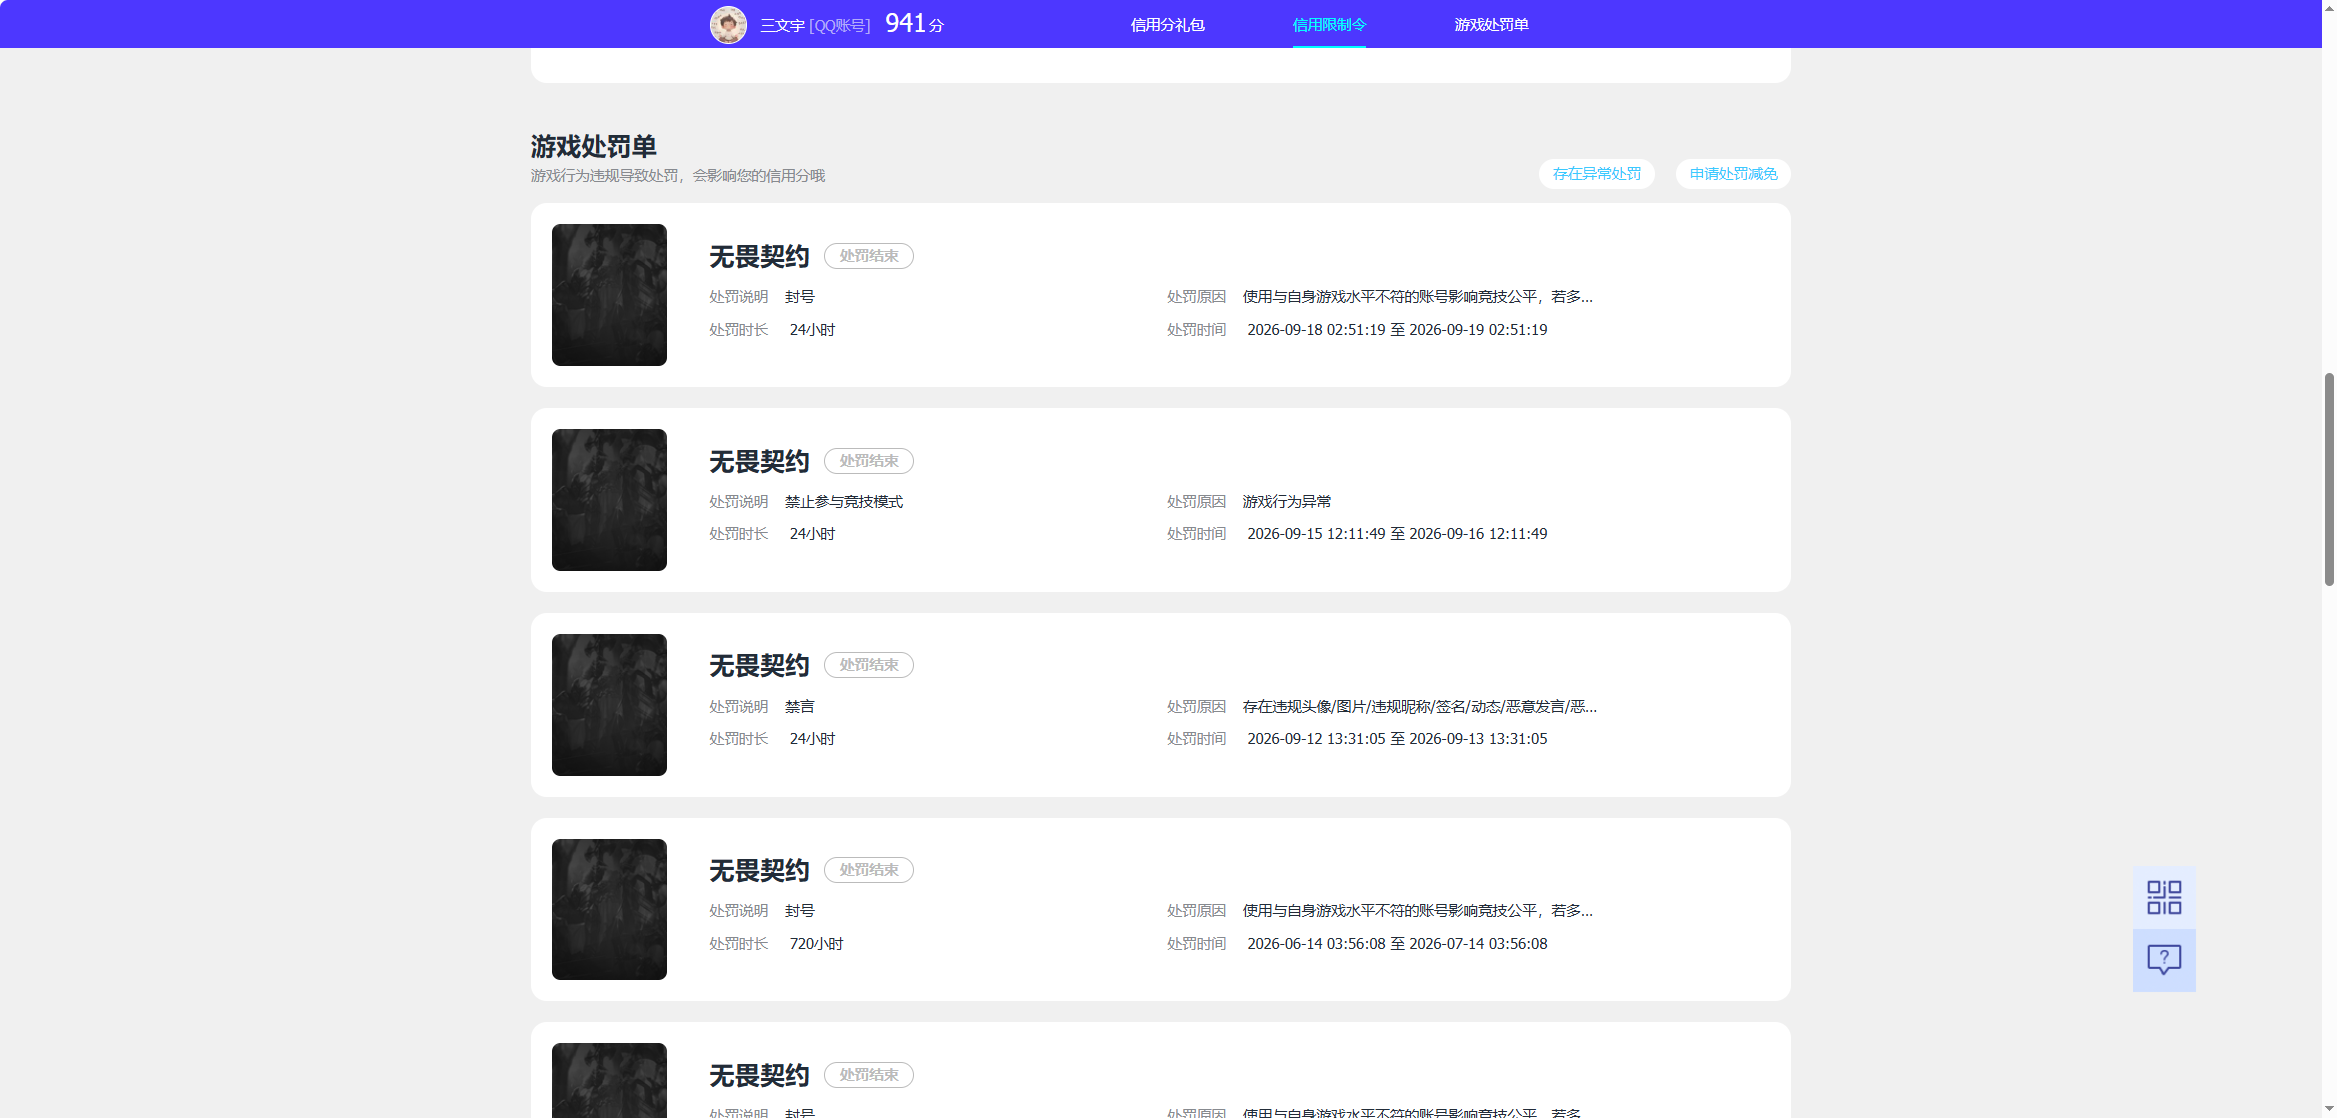Image resolution: width=2337 pixels, height=1118 pixels.
Task: Click the 游戏行为异常 reason text
Action: [x=1287, y=502]
